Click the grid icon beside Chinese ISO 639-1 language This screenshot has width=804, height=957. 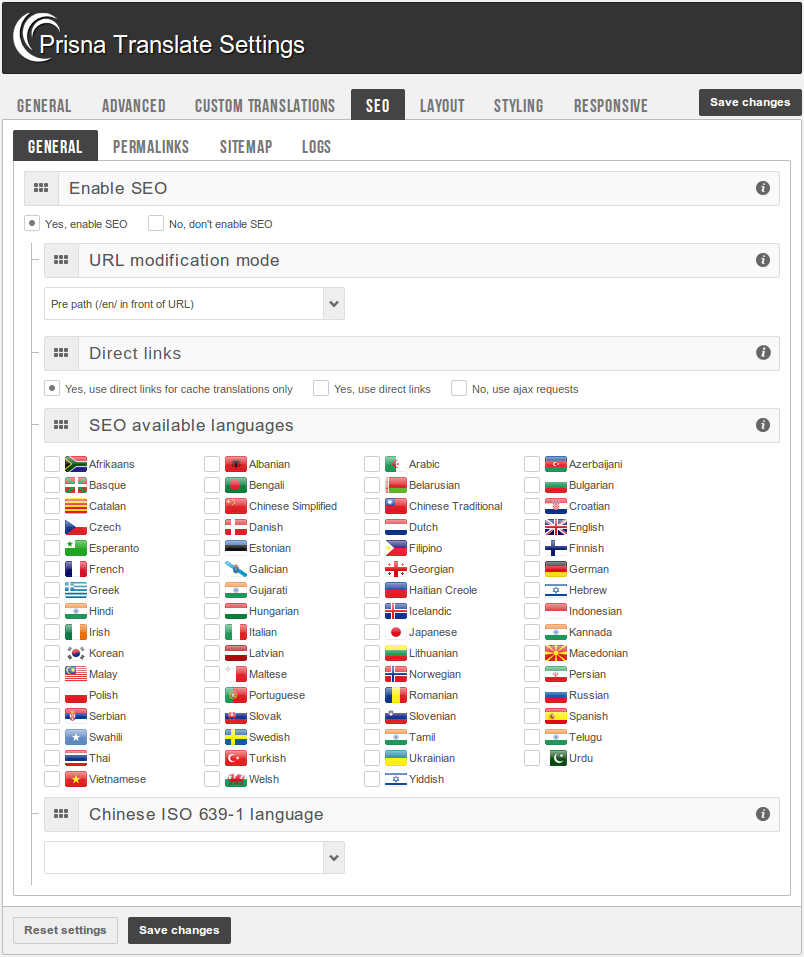click(x=61, y=814)
